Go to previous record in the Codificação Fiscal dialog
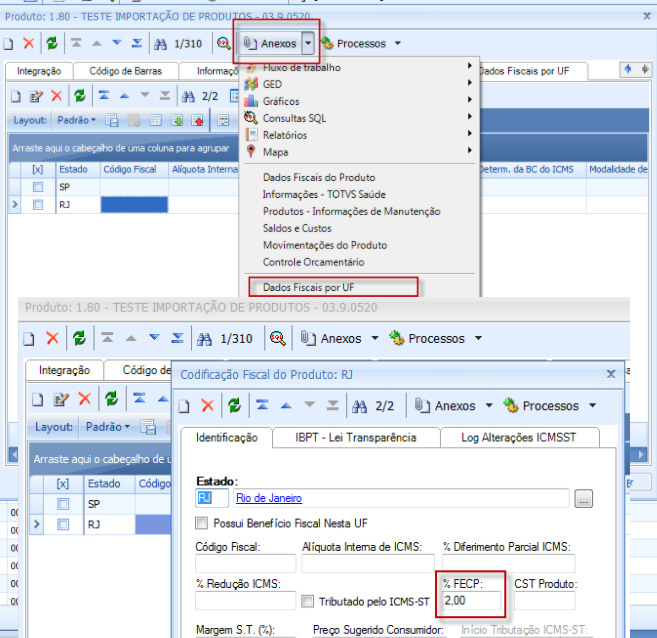 (286, 405)
